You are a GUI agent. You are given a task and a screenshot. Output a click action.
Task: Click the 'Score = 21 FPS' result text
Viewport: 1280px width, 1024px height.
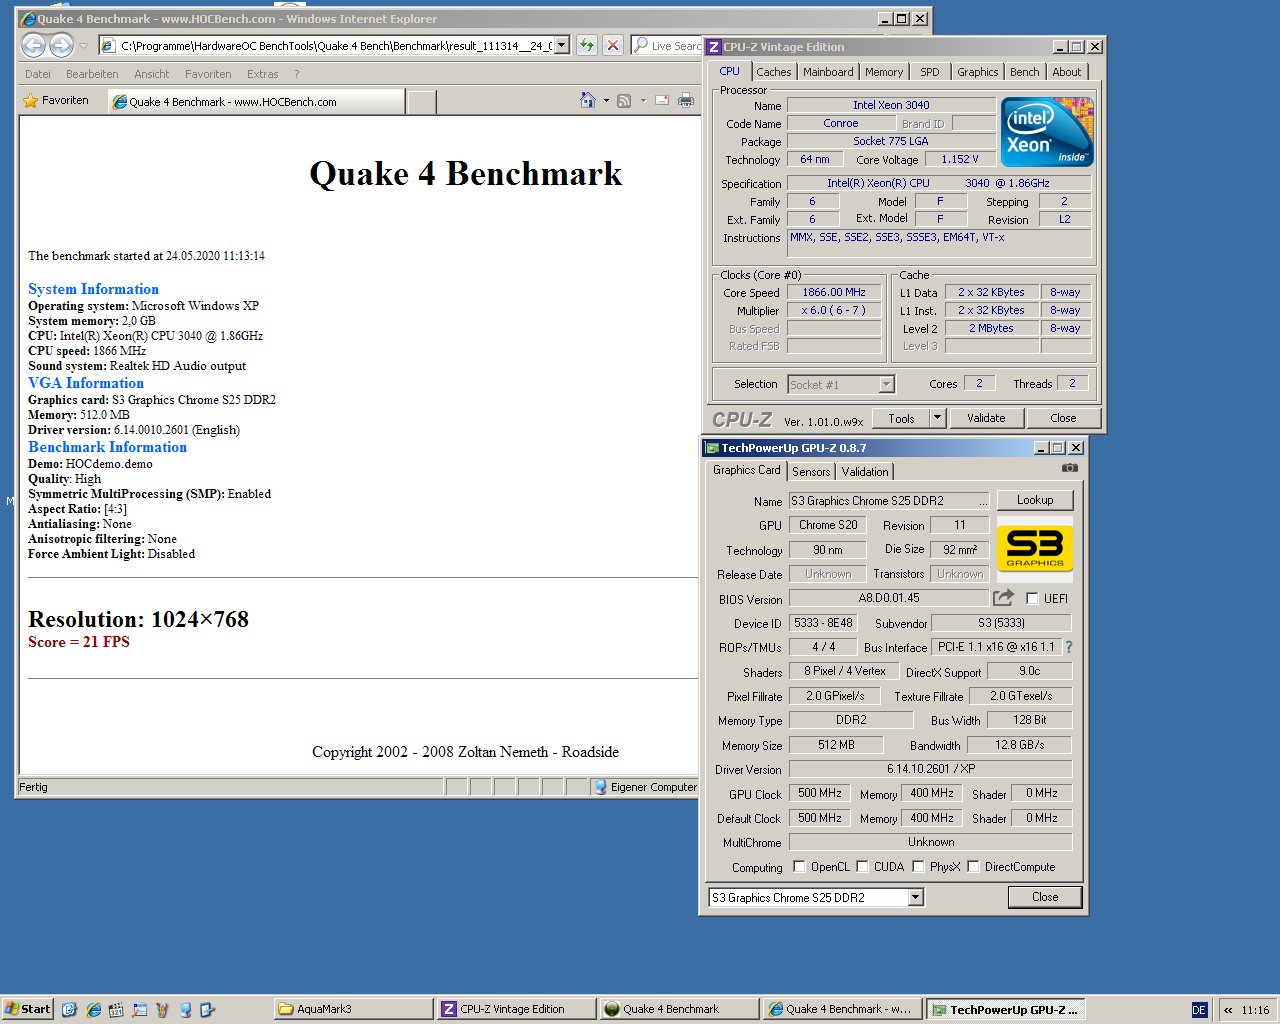point(79,642)
